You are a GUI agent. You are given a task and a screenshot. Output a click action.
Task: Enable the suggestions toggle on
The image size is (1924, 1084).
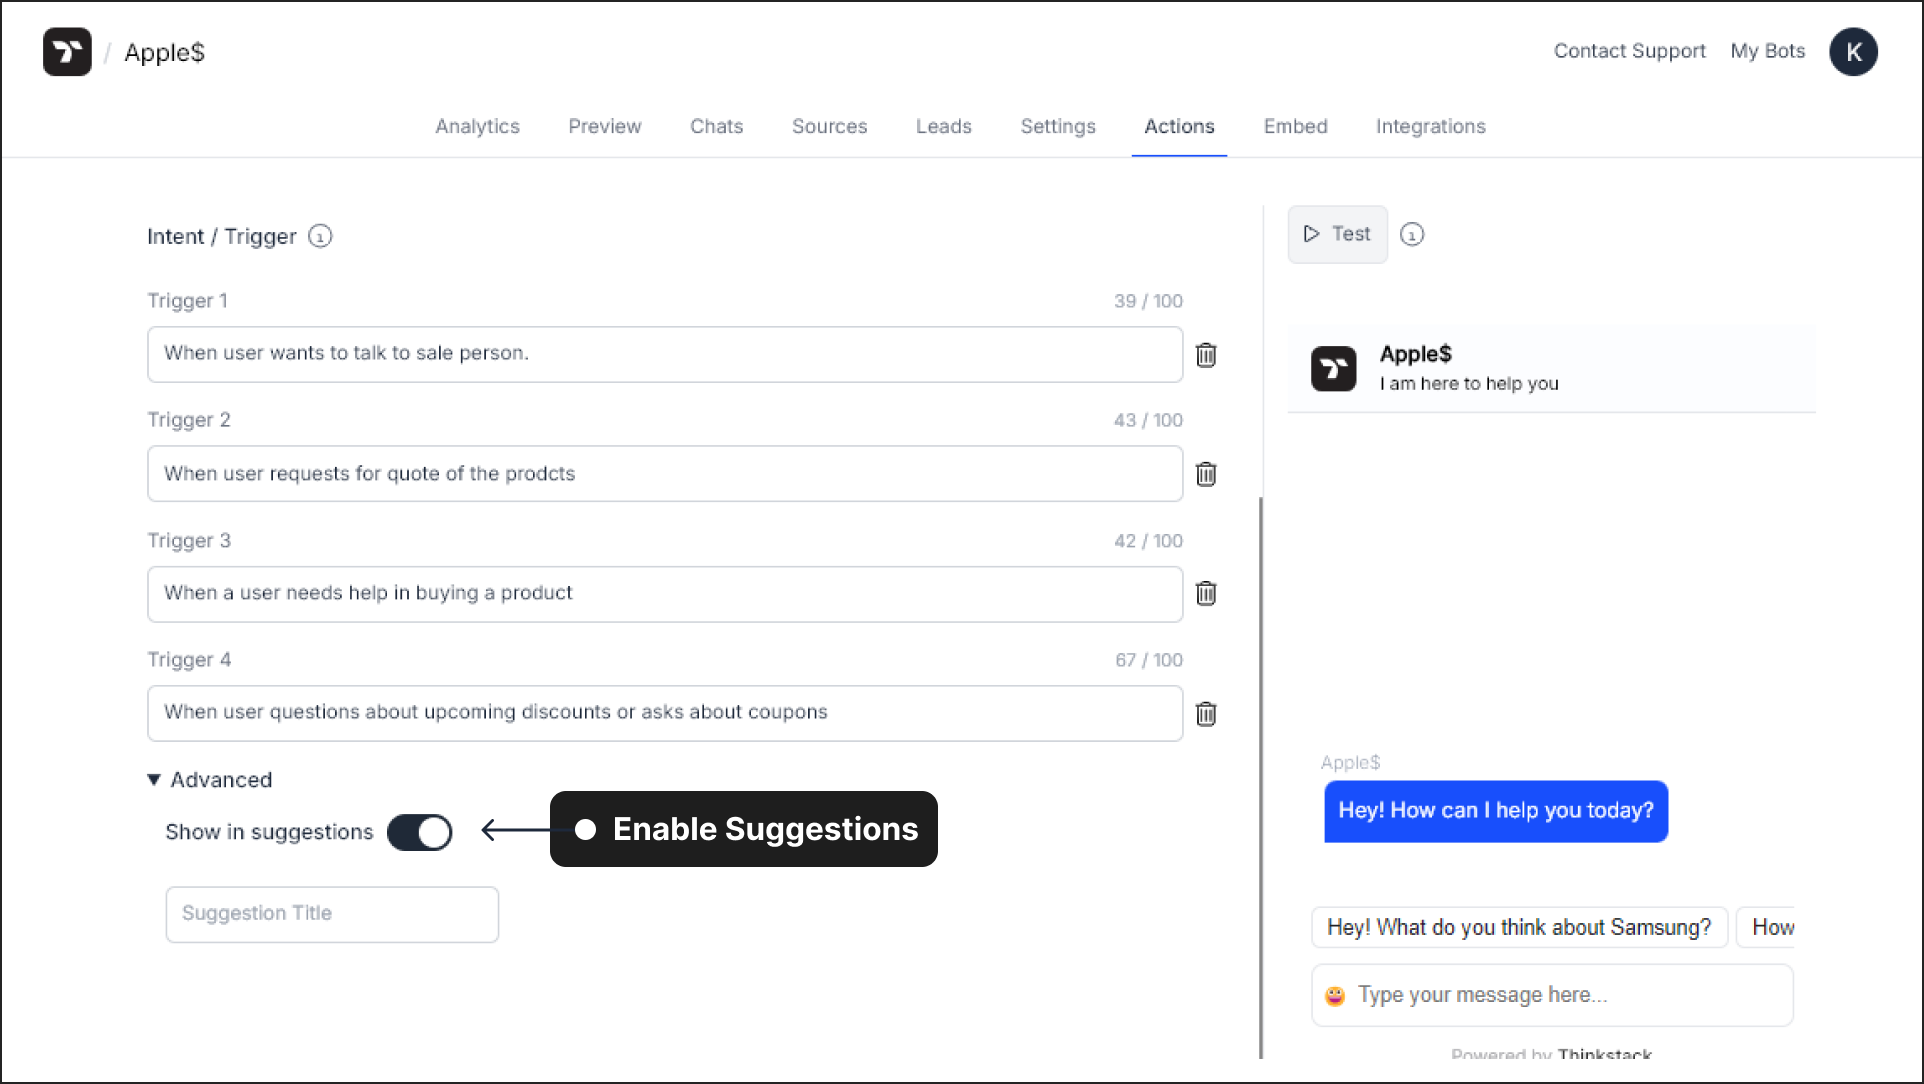tap(420, 832)
